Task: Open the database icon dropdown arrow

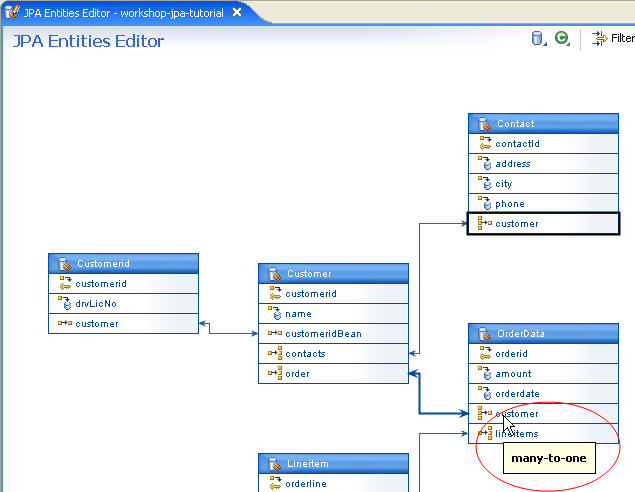Action: click(545, 44)
